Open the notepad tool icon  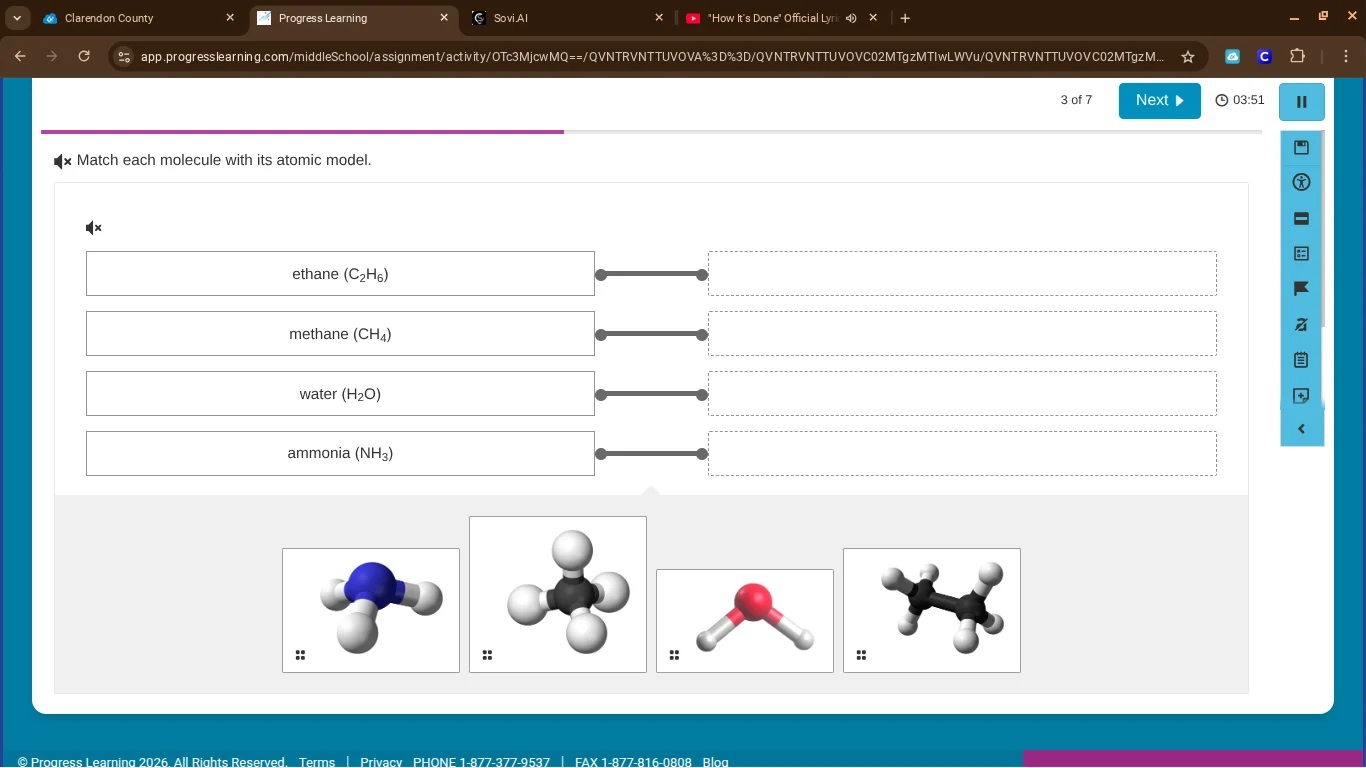pyautogui.click(x=1301, y=360)
